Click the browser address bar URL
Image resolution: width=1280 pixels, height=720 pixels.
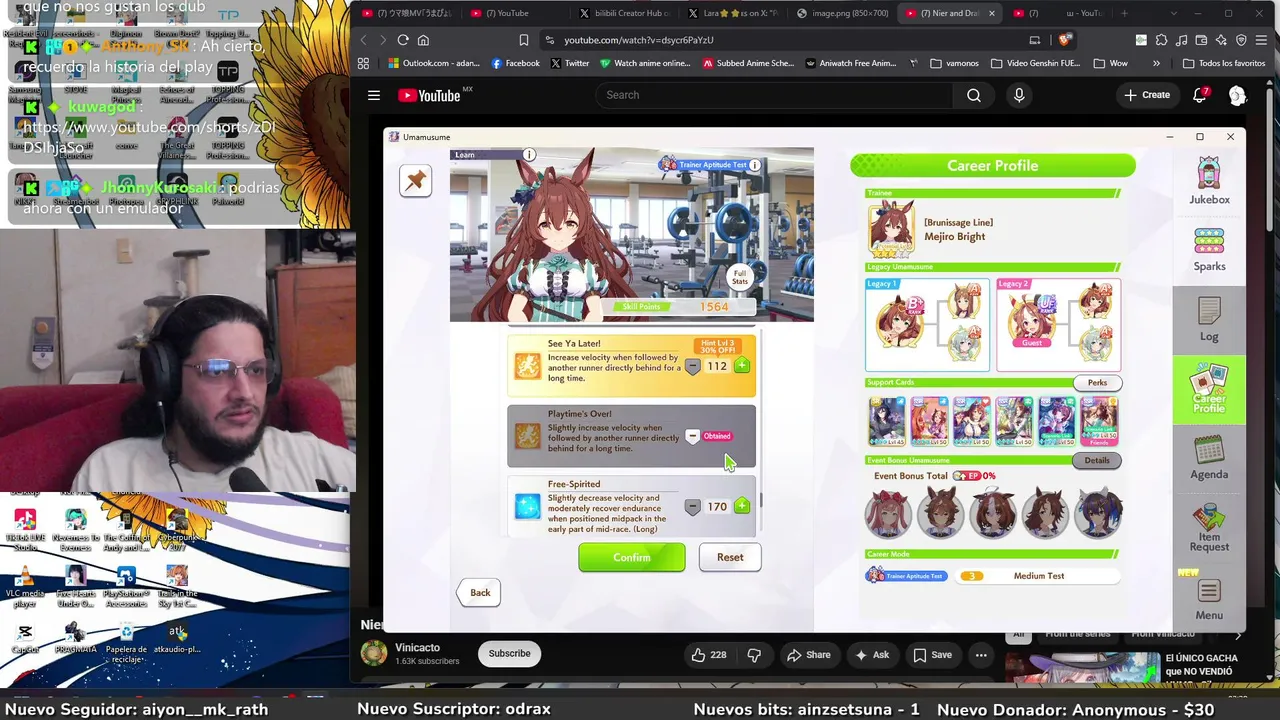pos(639,40)
